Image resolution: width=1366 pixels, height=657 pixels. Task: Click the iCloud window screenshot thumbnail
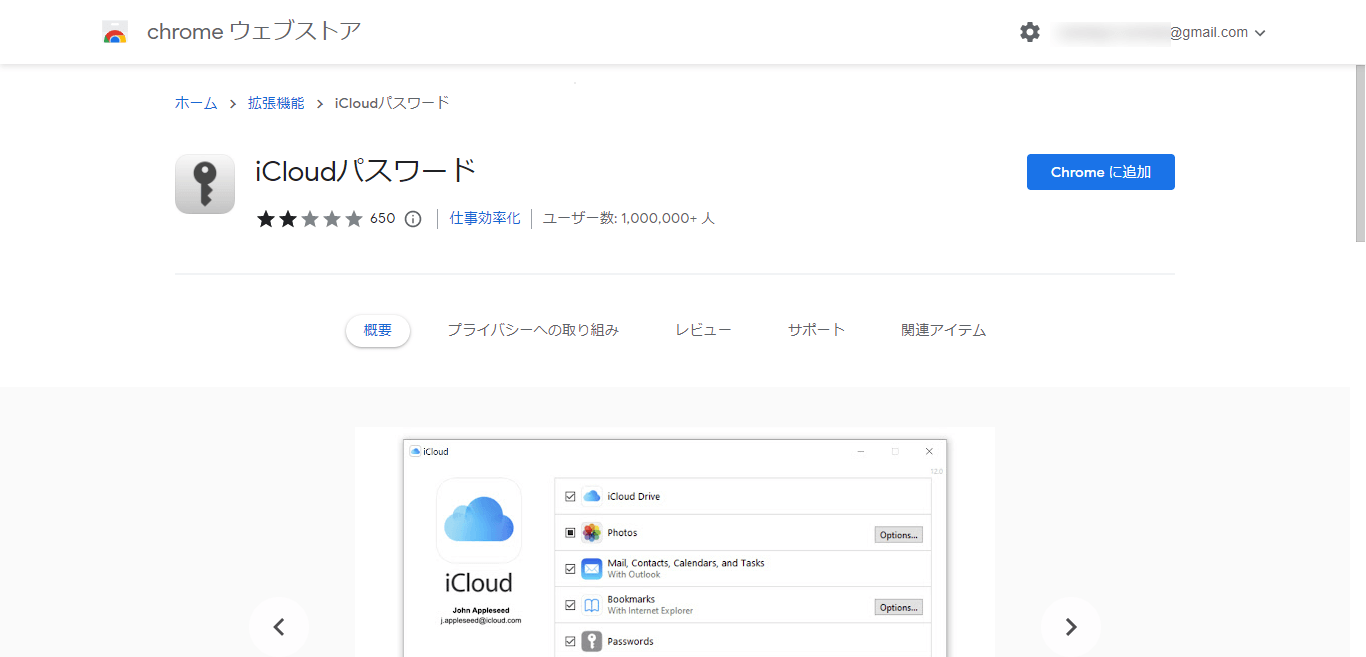coord(675,542)
